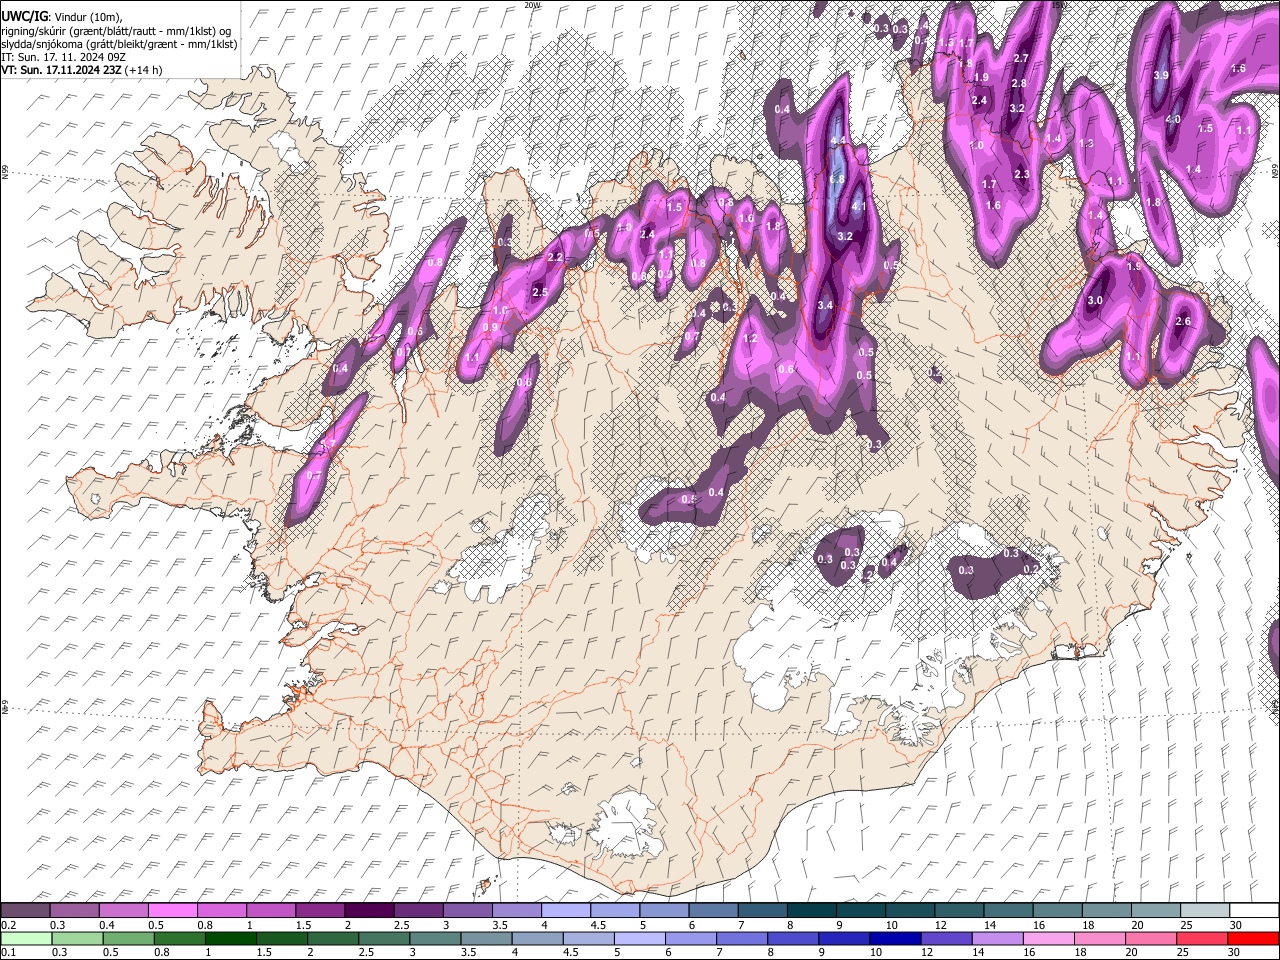1280x960 pixels.
Task: Pick the pale green 0.1 swatch in the rain scale
Action: coord(25,938)
